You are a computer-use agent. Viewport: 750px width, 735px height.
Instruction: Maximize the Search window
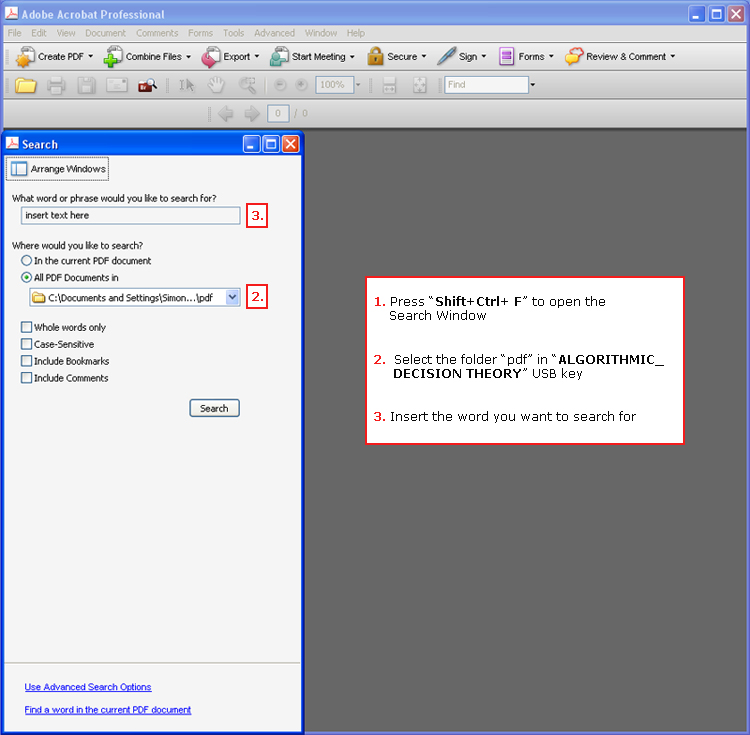coord(271,144)
